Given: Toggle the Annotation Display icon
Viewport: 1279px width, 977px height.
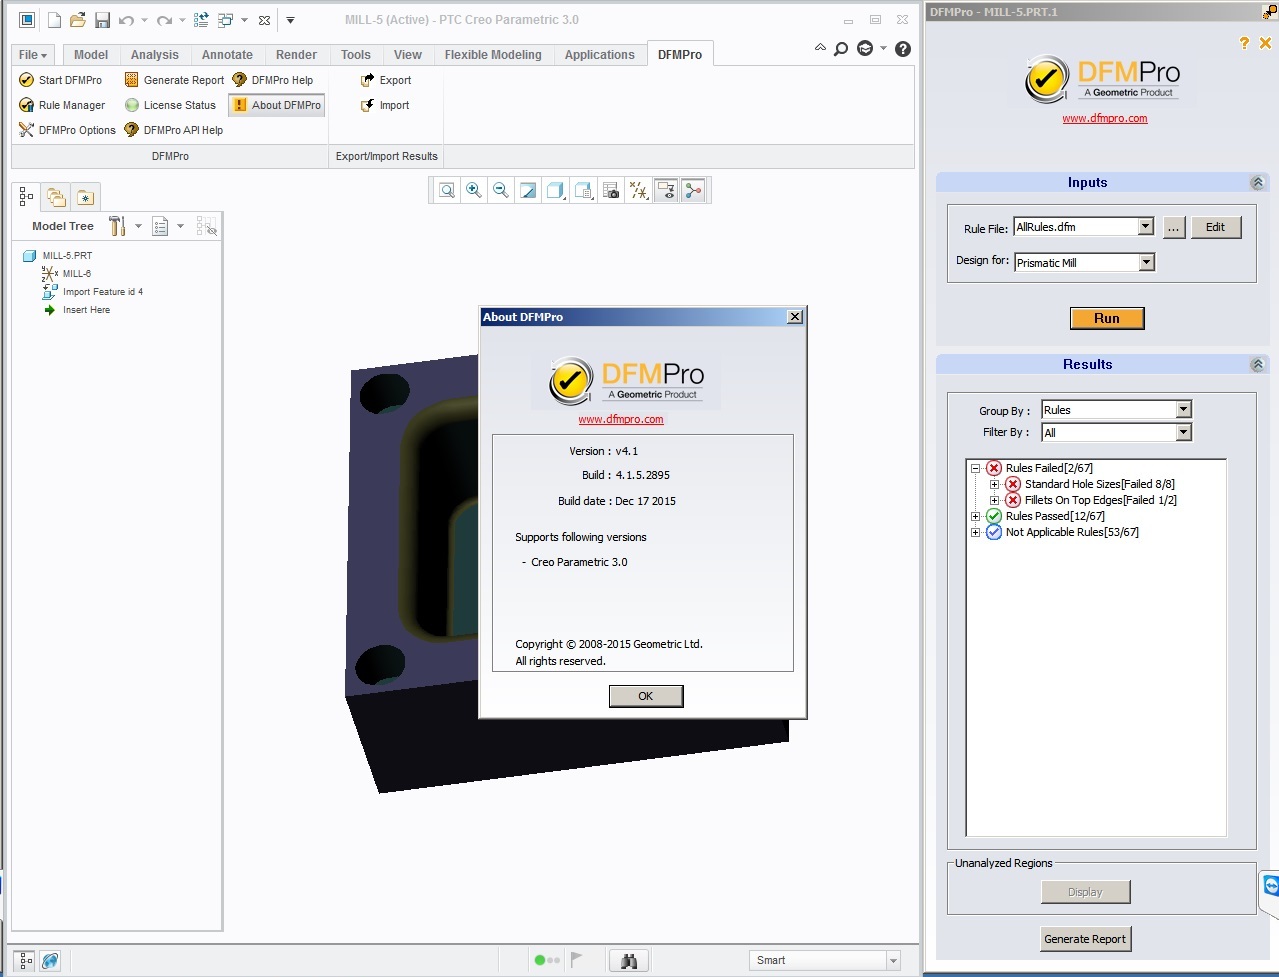Looking at the screenshot, I should pos(666,190).
